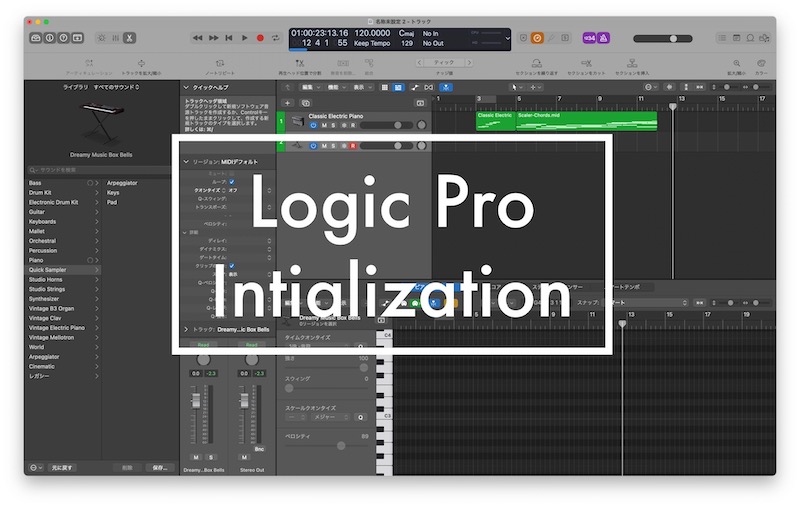Open the メジャー scale quantize dropdown
The image size is (800, 507).
331,417
